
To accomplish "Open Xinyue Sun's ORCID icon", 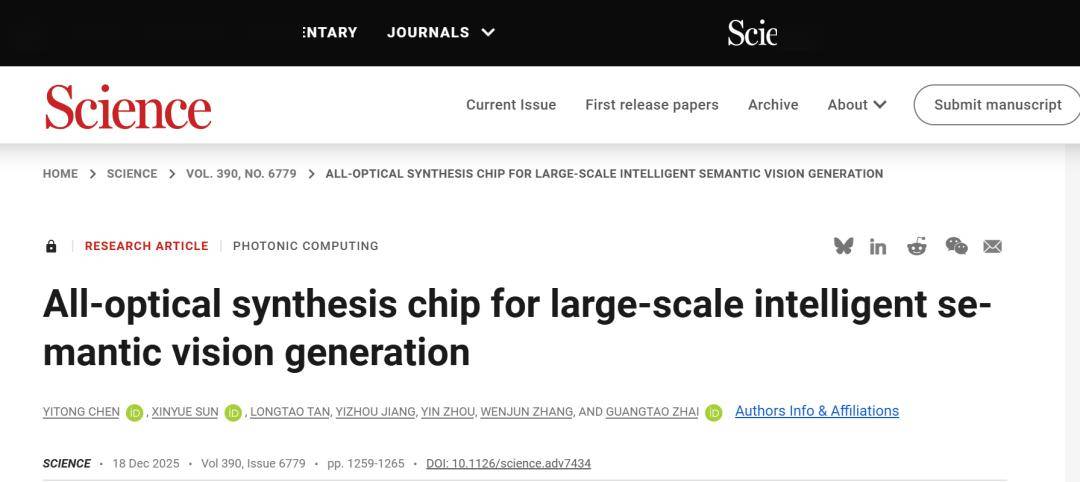I will coord(233,412).
